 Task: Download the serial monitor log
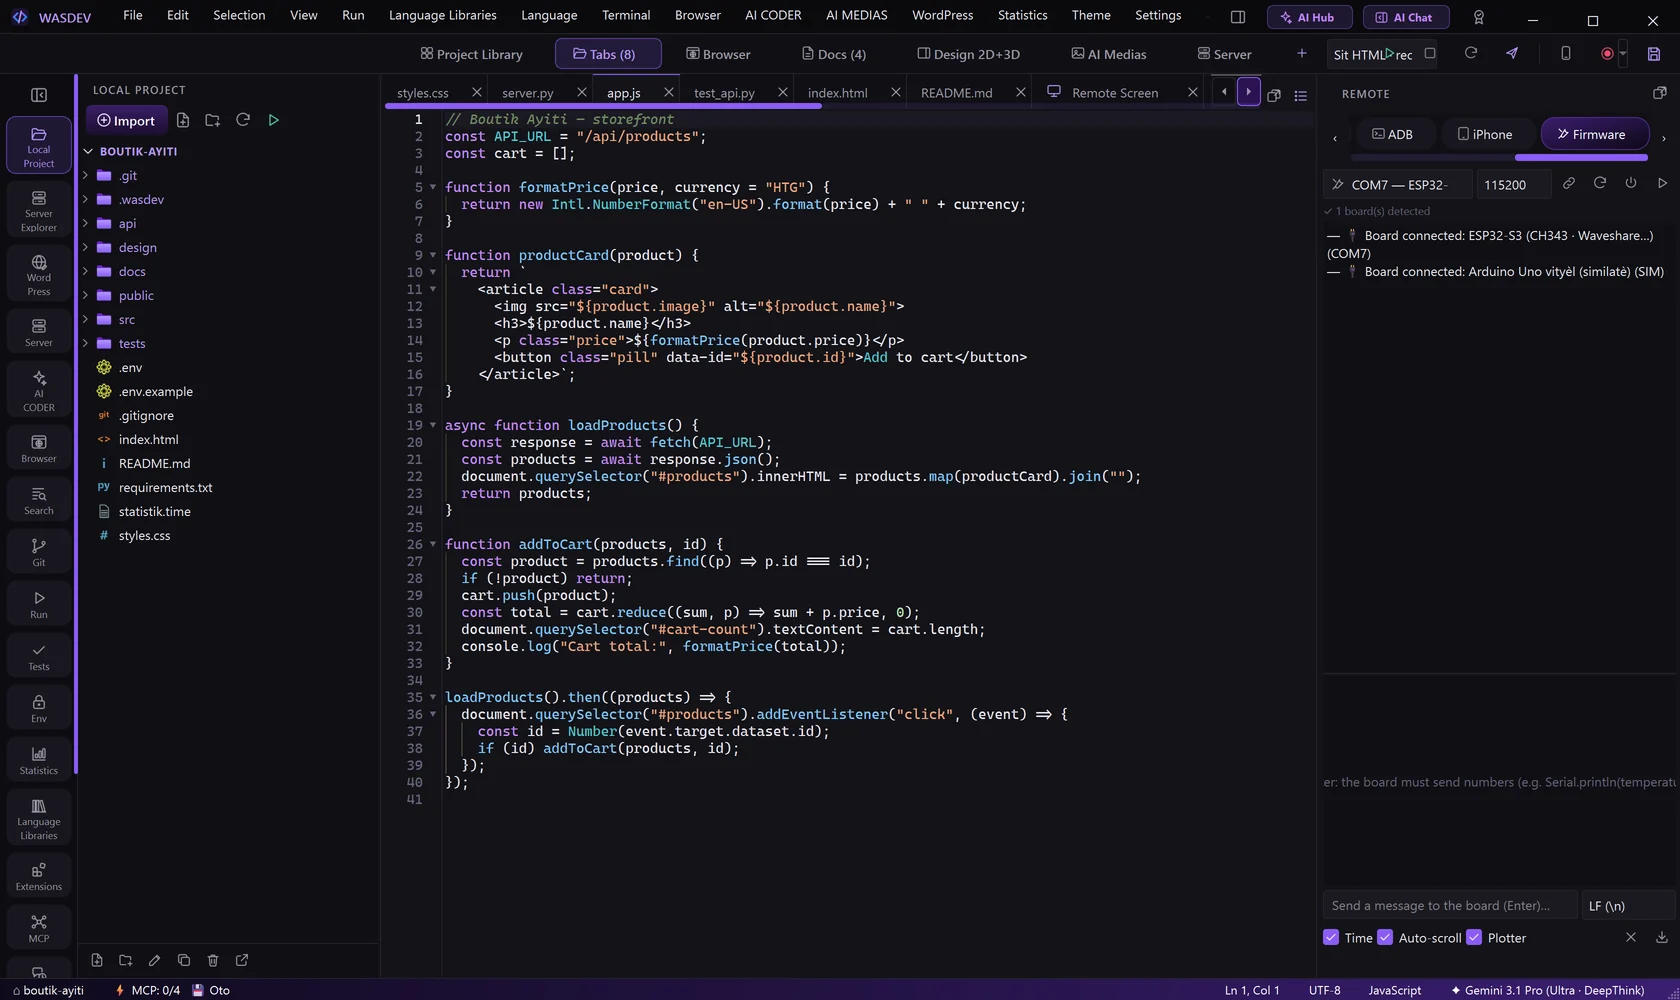coord(1662,937)
